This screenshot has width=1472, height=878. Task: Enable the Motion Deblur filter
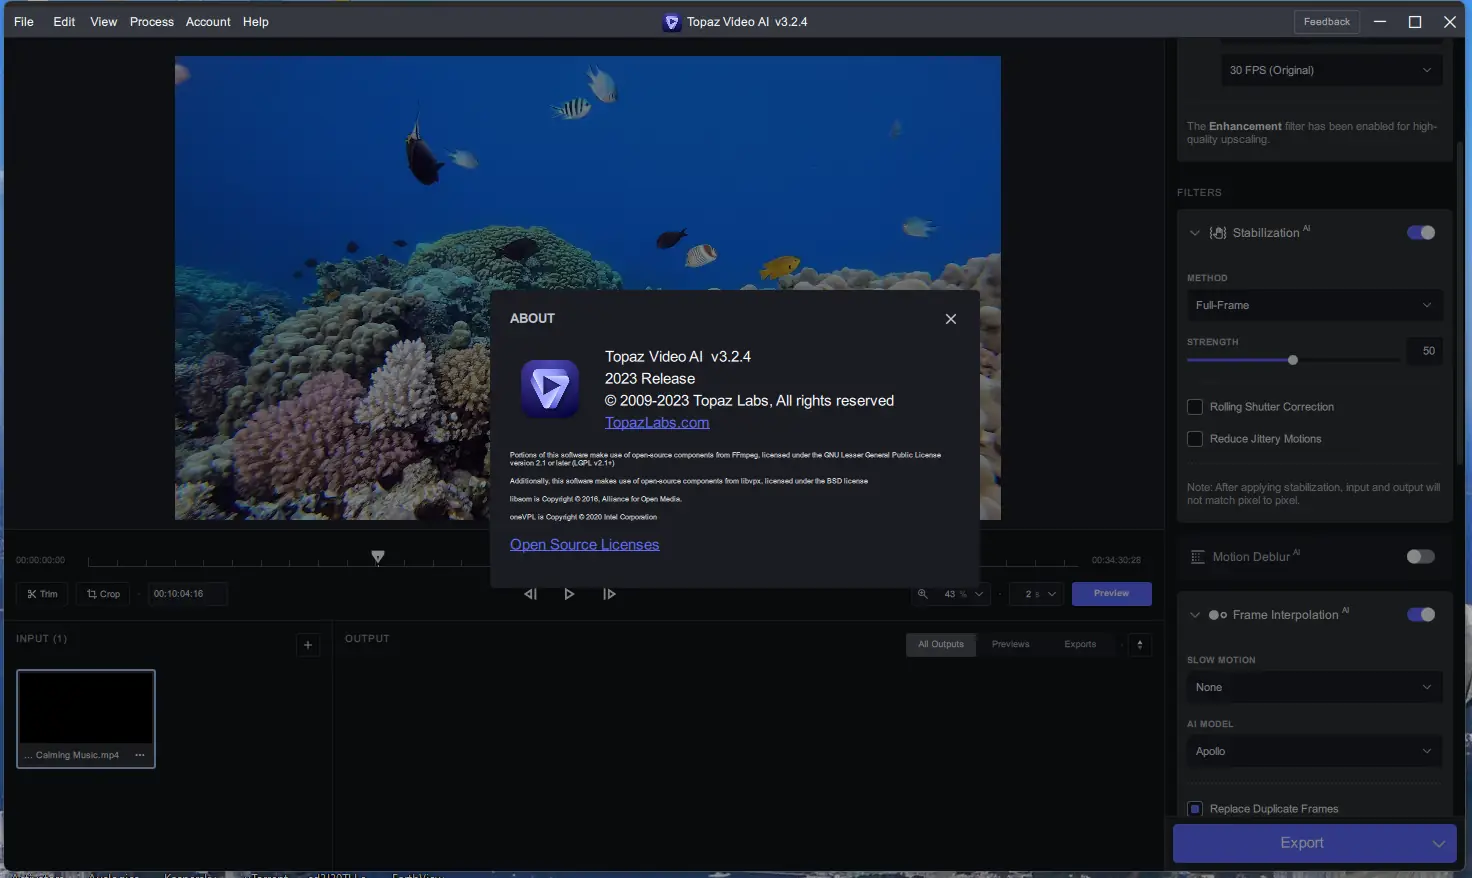[1420, 557]
